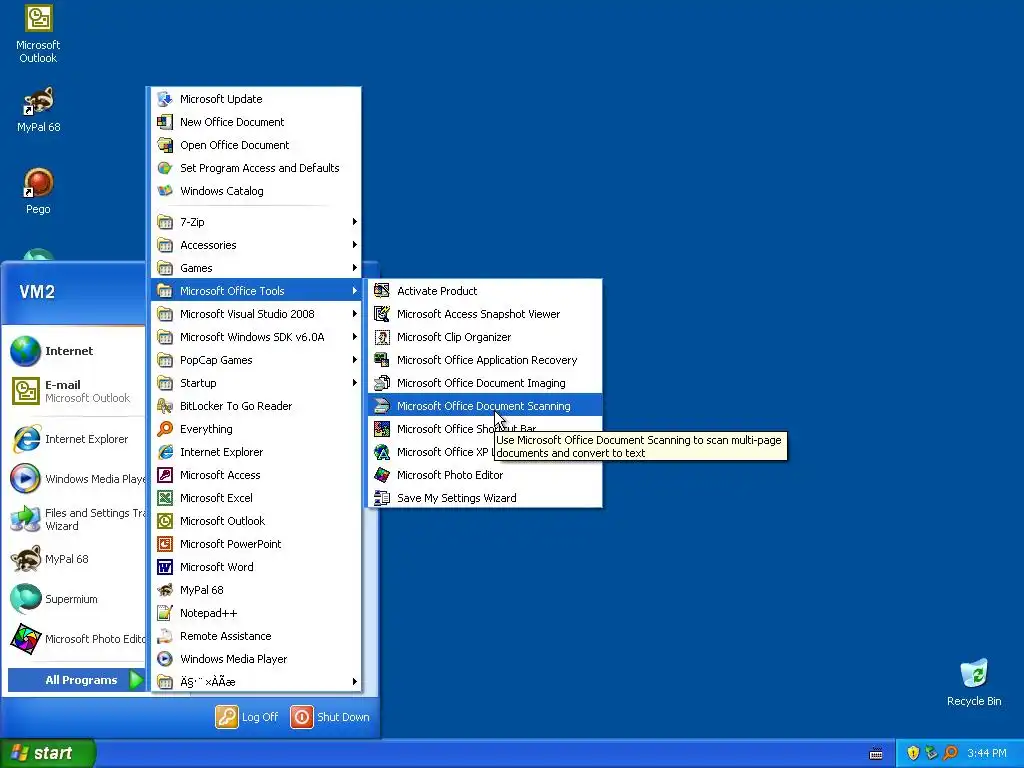The height and width of the screenshot is (768, 1024).
Task: Click the Log Off button
Action: click(x=247, y=717)
